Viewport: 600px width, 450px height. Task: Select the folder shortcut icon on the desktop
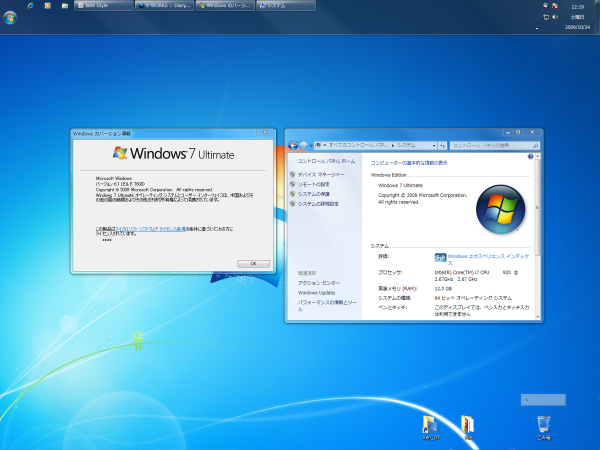click(x=431, y=428)
